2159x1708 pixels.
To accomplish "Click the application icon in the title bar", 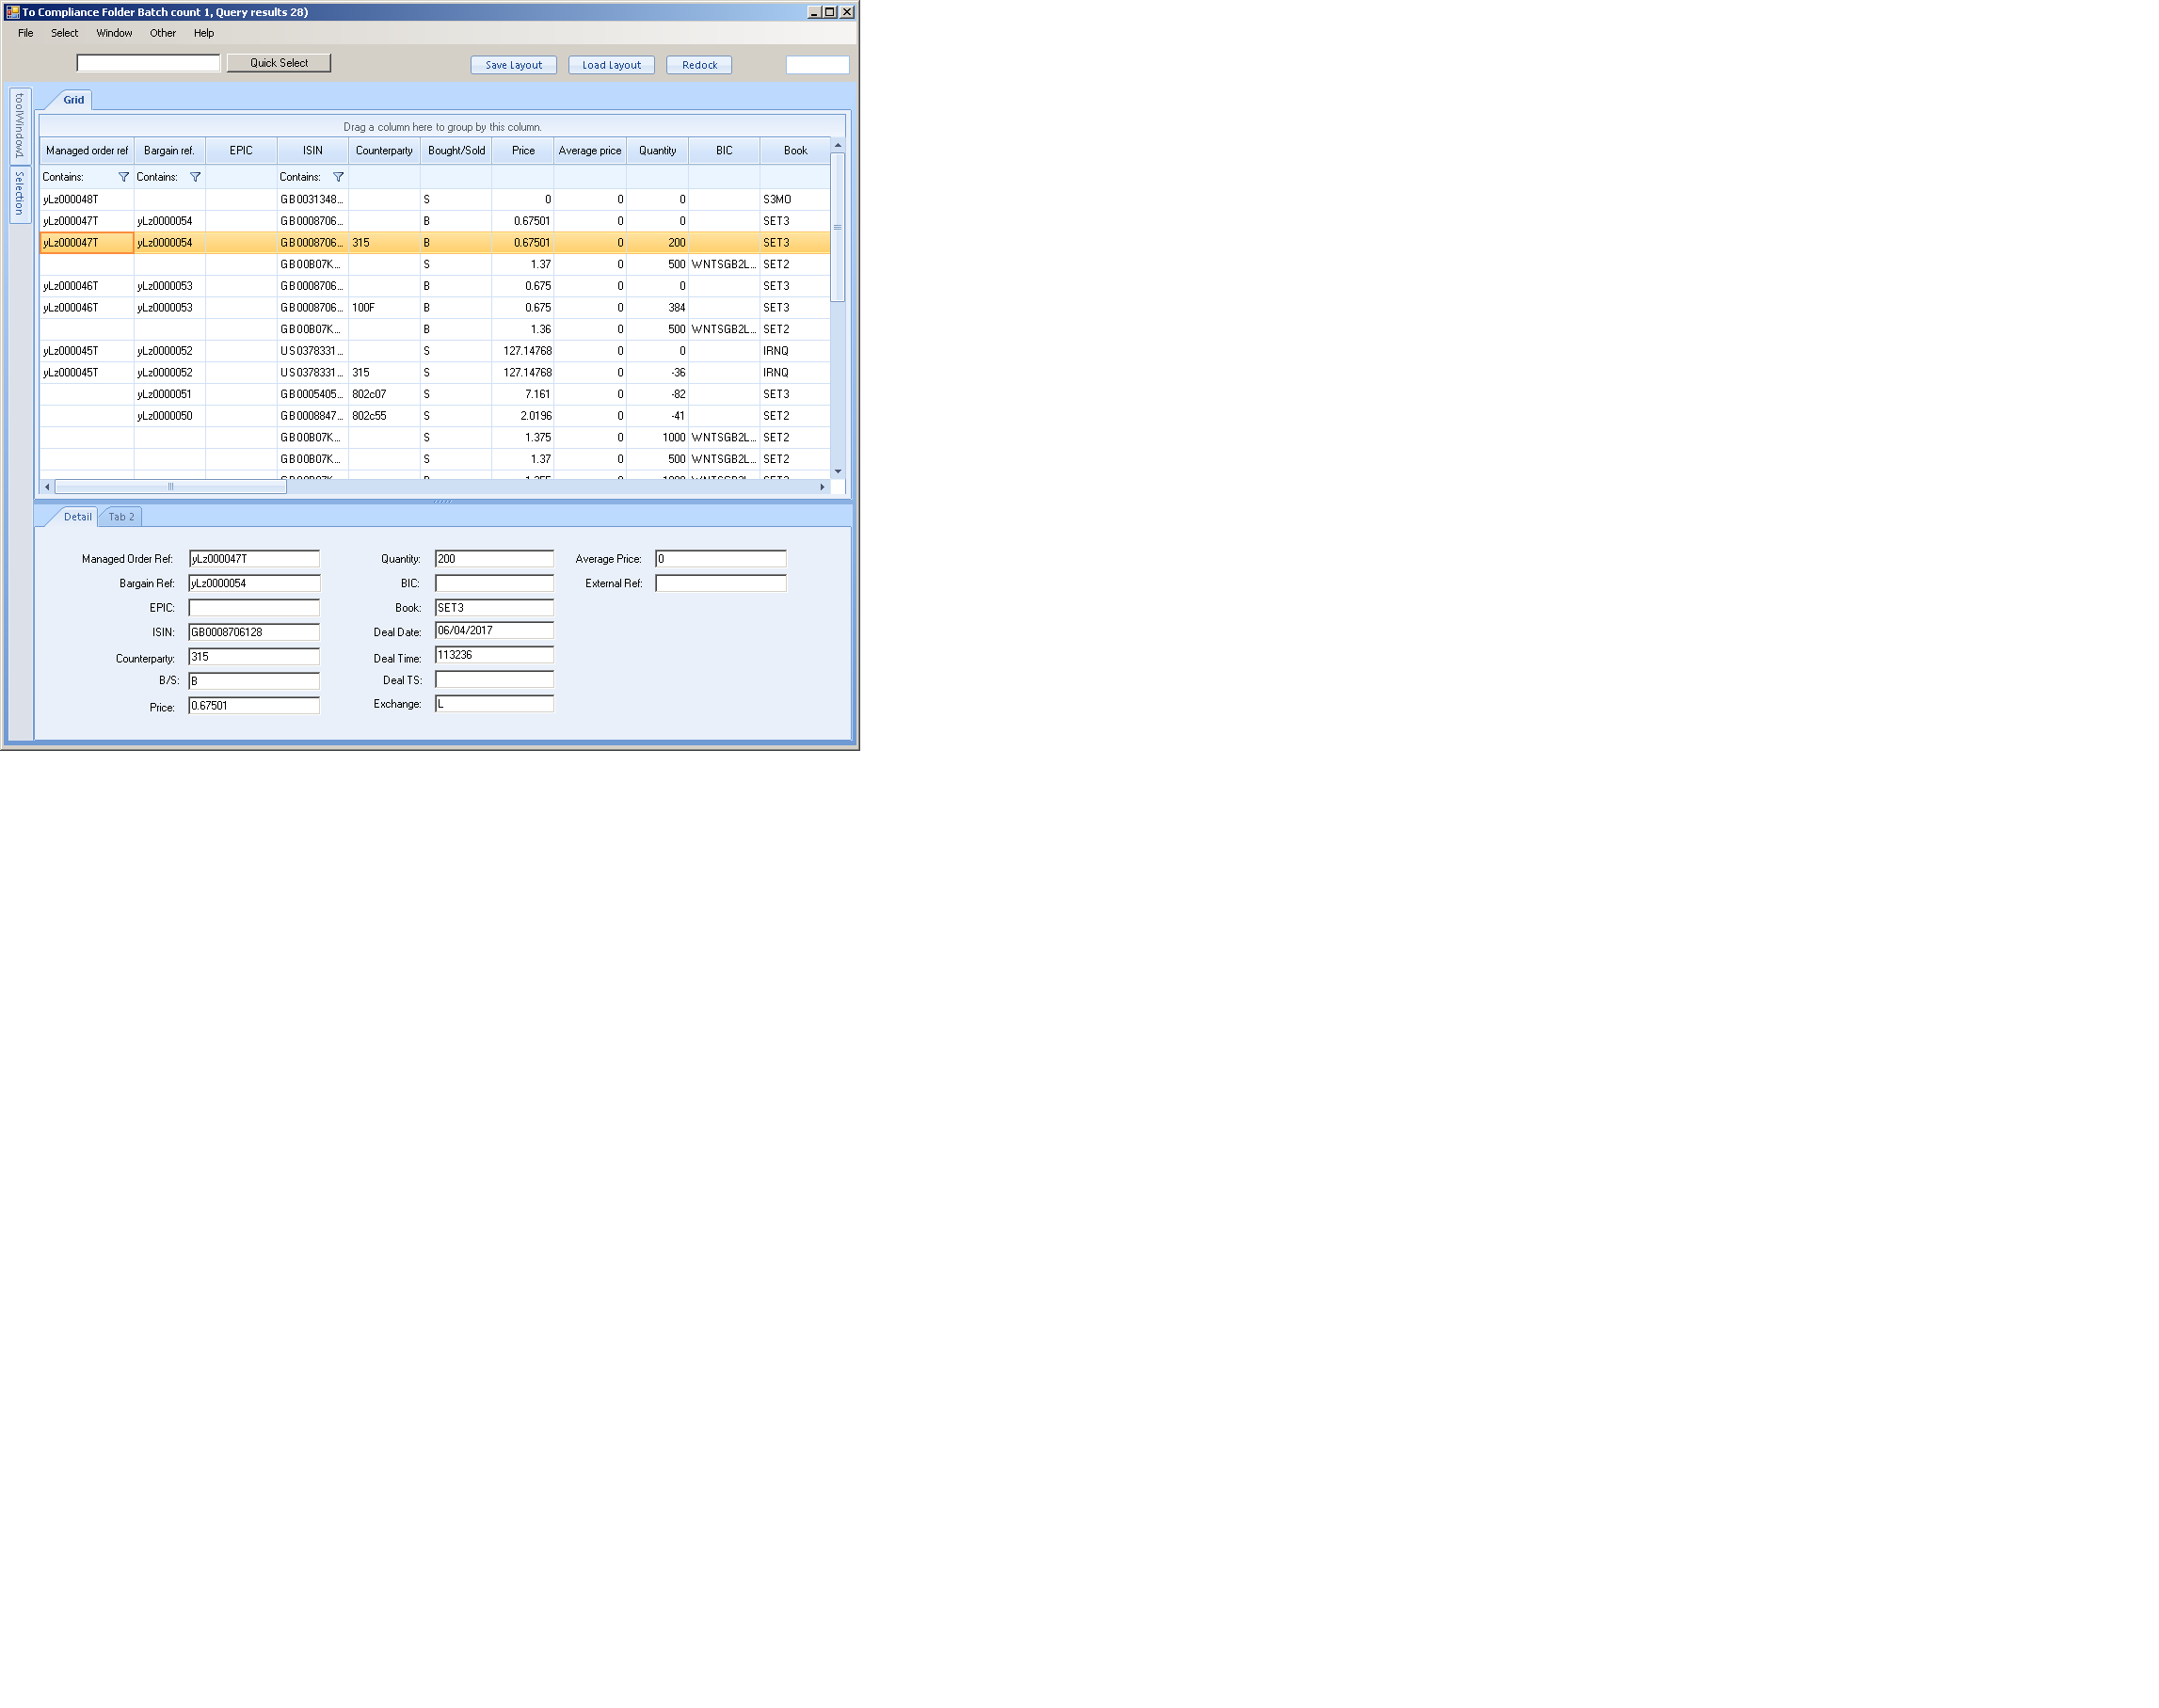I will (12, 12).
